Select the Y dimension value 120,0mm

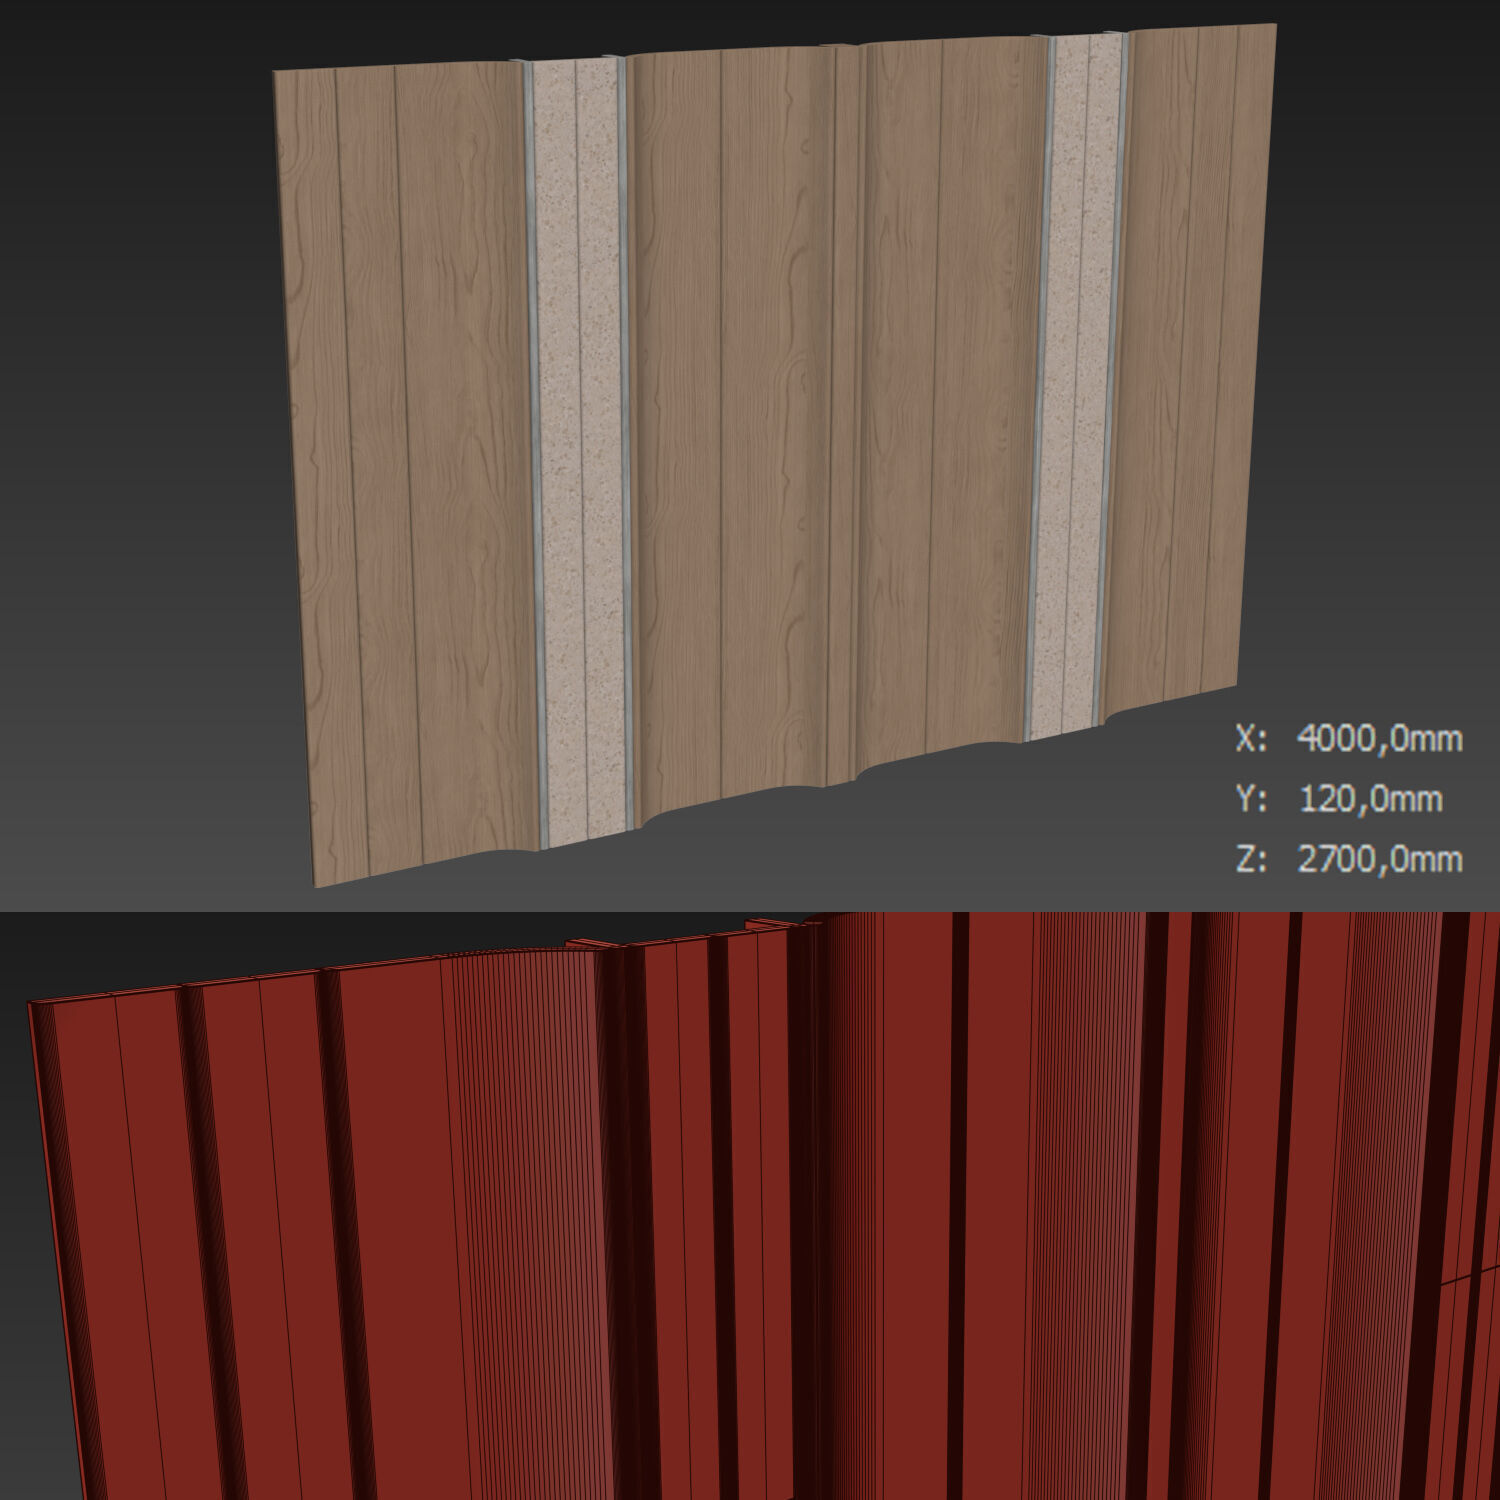[1370, 799]
